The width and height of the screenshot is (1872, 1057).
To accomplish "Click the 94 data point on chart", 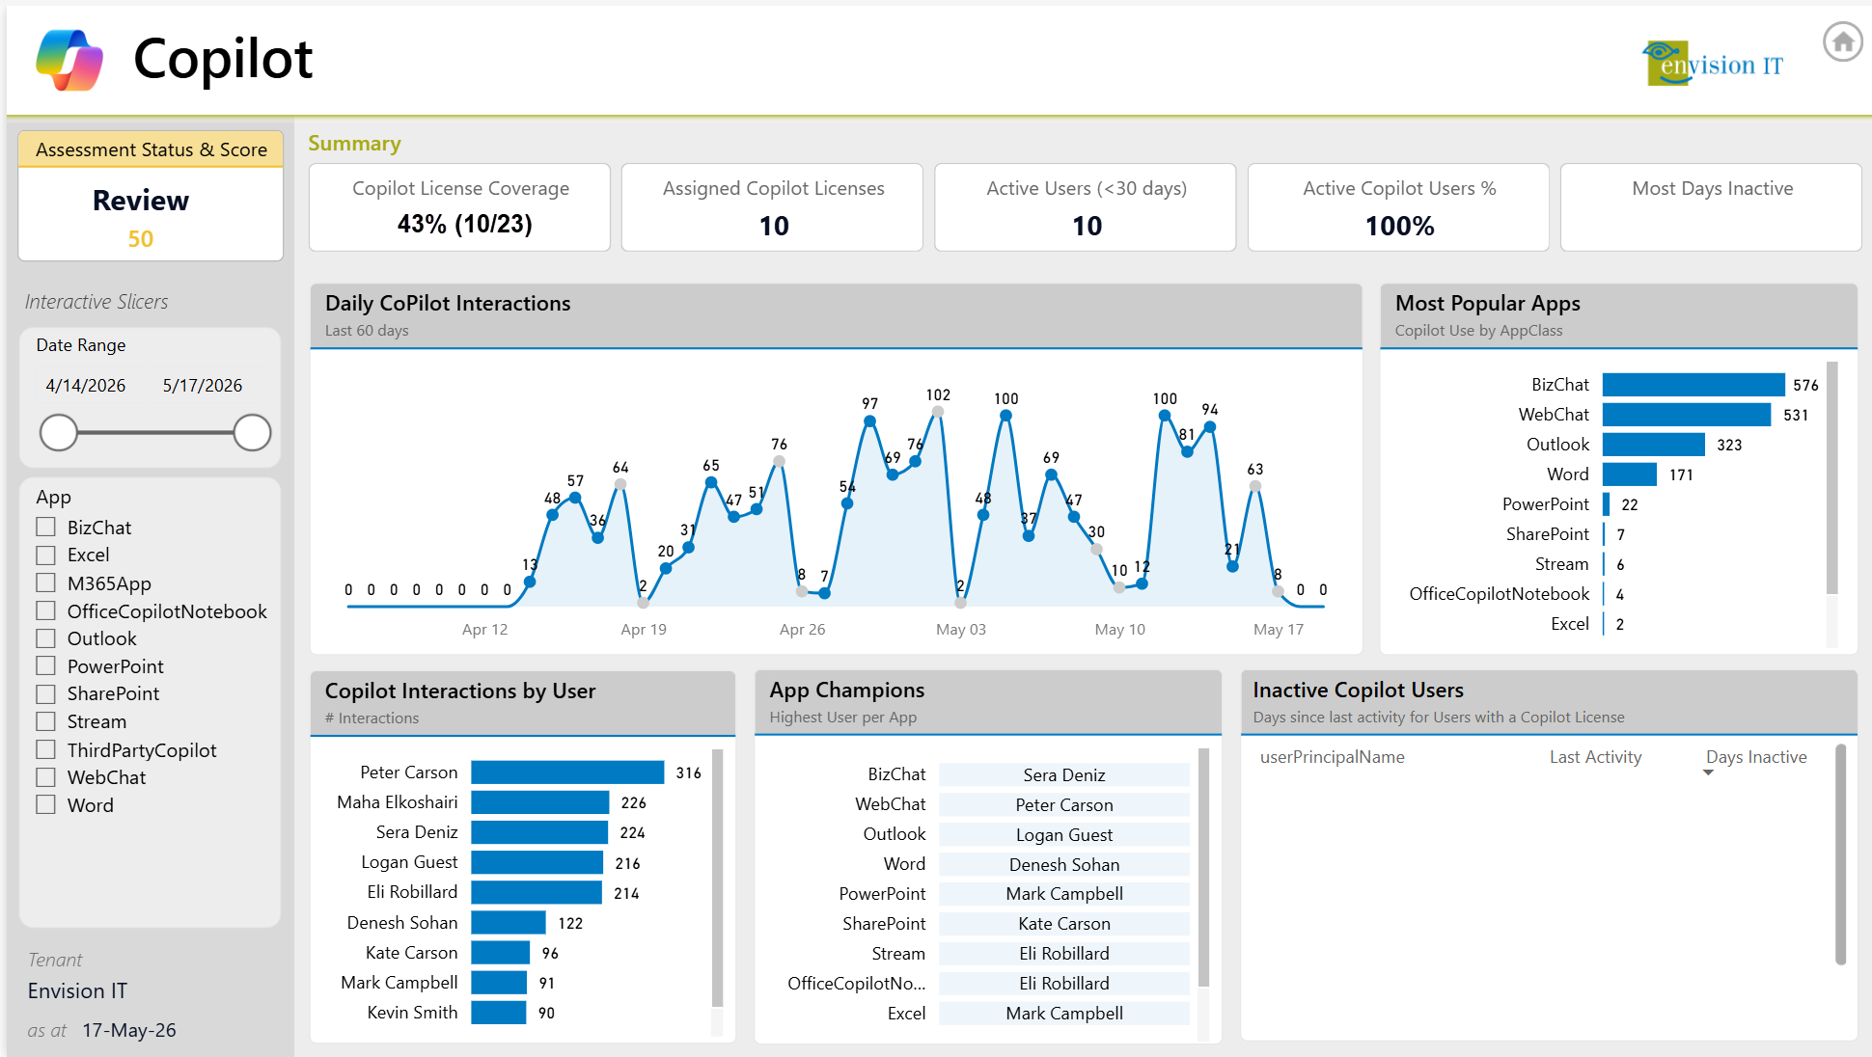I will click(1210, 427).
